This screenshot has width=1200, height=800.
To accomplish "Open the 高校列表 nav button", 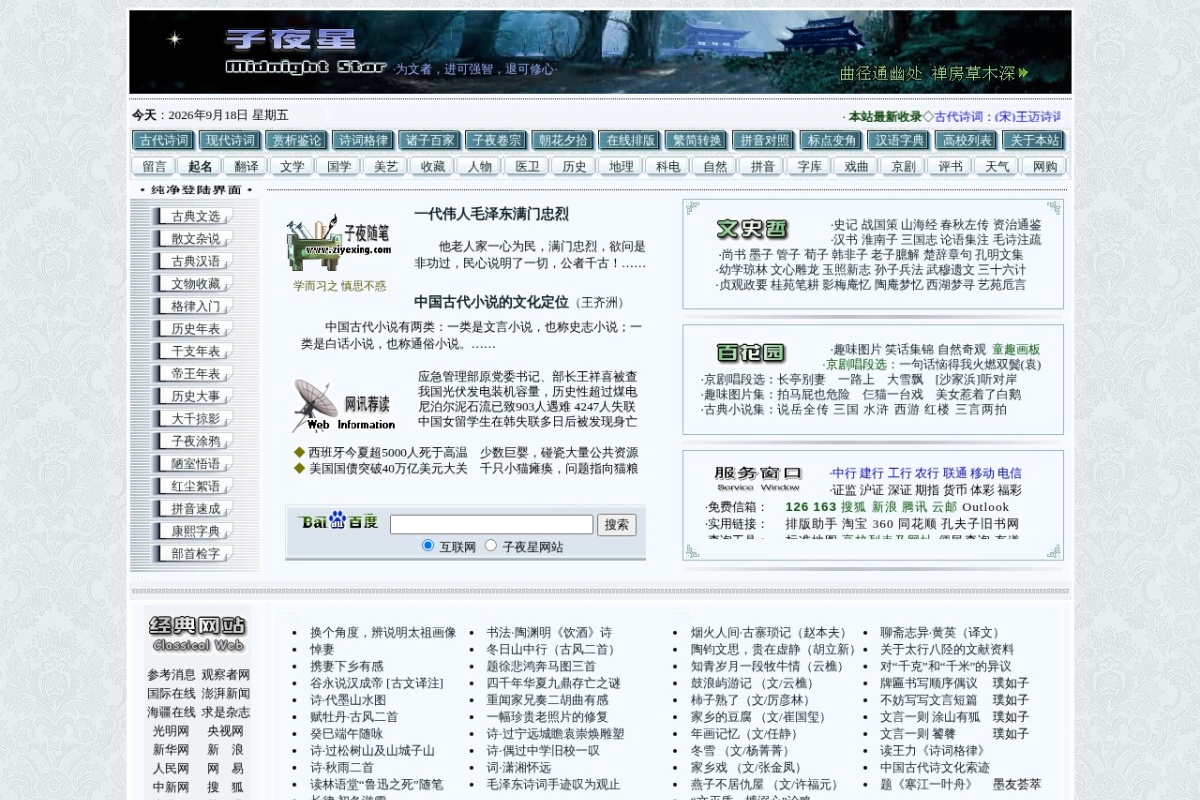I will [x=967, y=140].
